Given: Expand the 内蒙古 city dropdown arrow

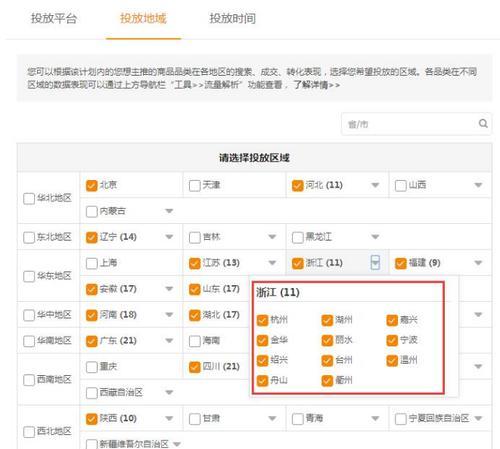Looking at the screenshot, I should [x=169, y=211].
